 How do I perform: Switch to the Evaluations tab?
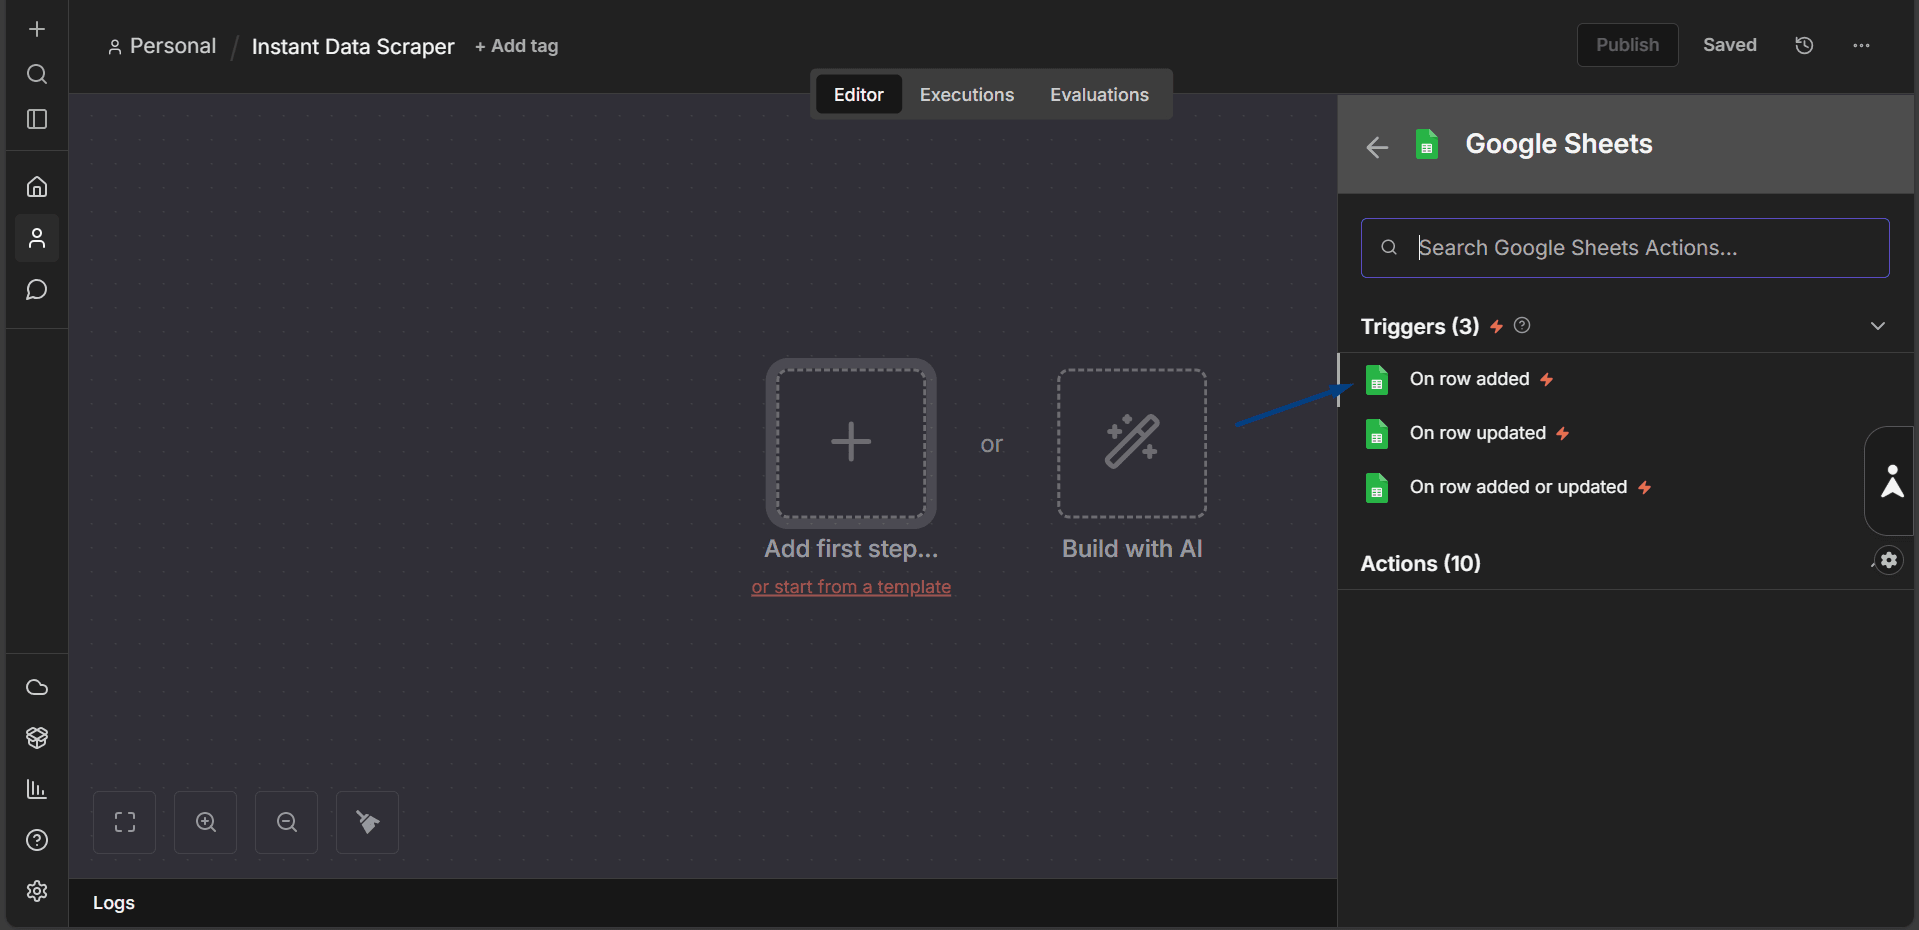1099,94
